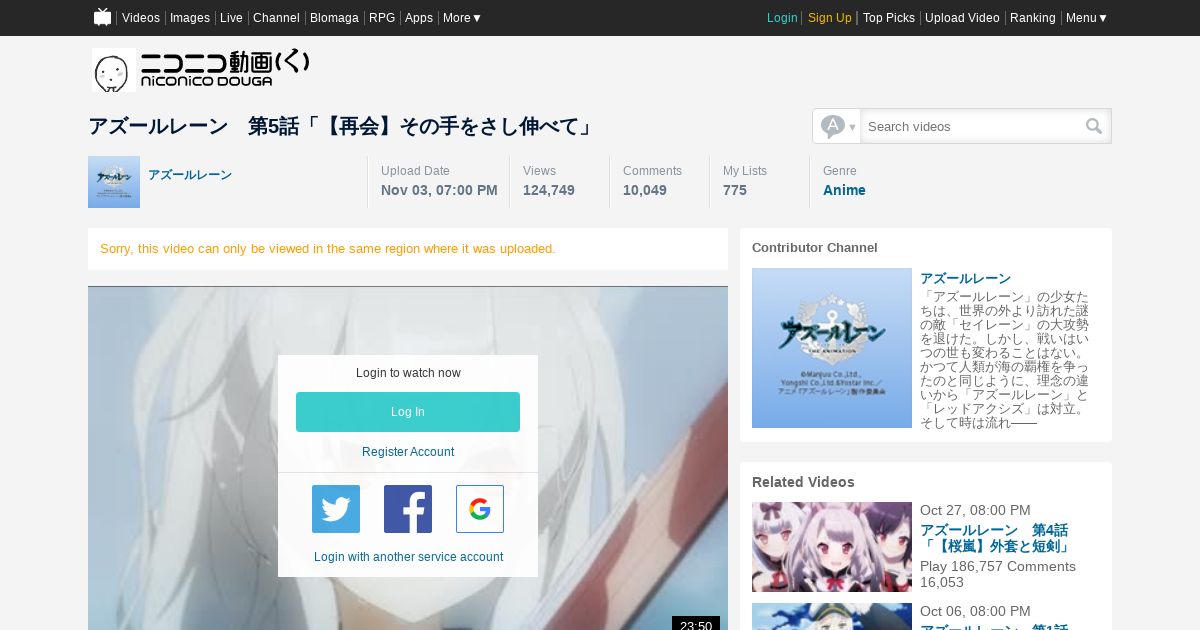Open the Blomaga menu item
Image resolution: width=1200 pixels, height=630 pixels.
(334, 18)
